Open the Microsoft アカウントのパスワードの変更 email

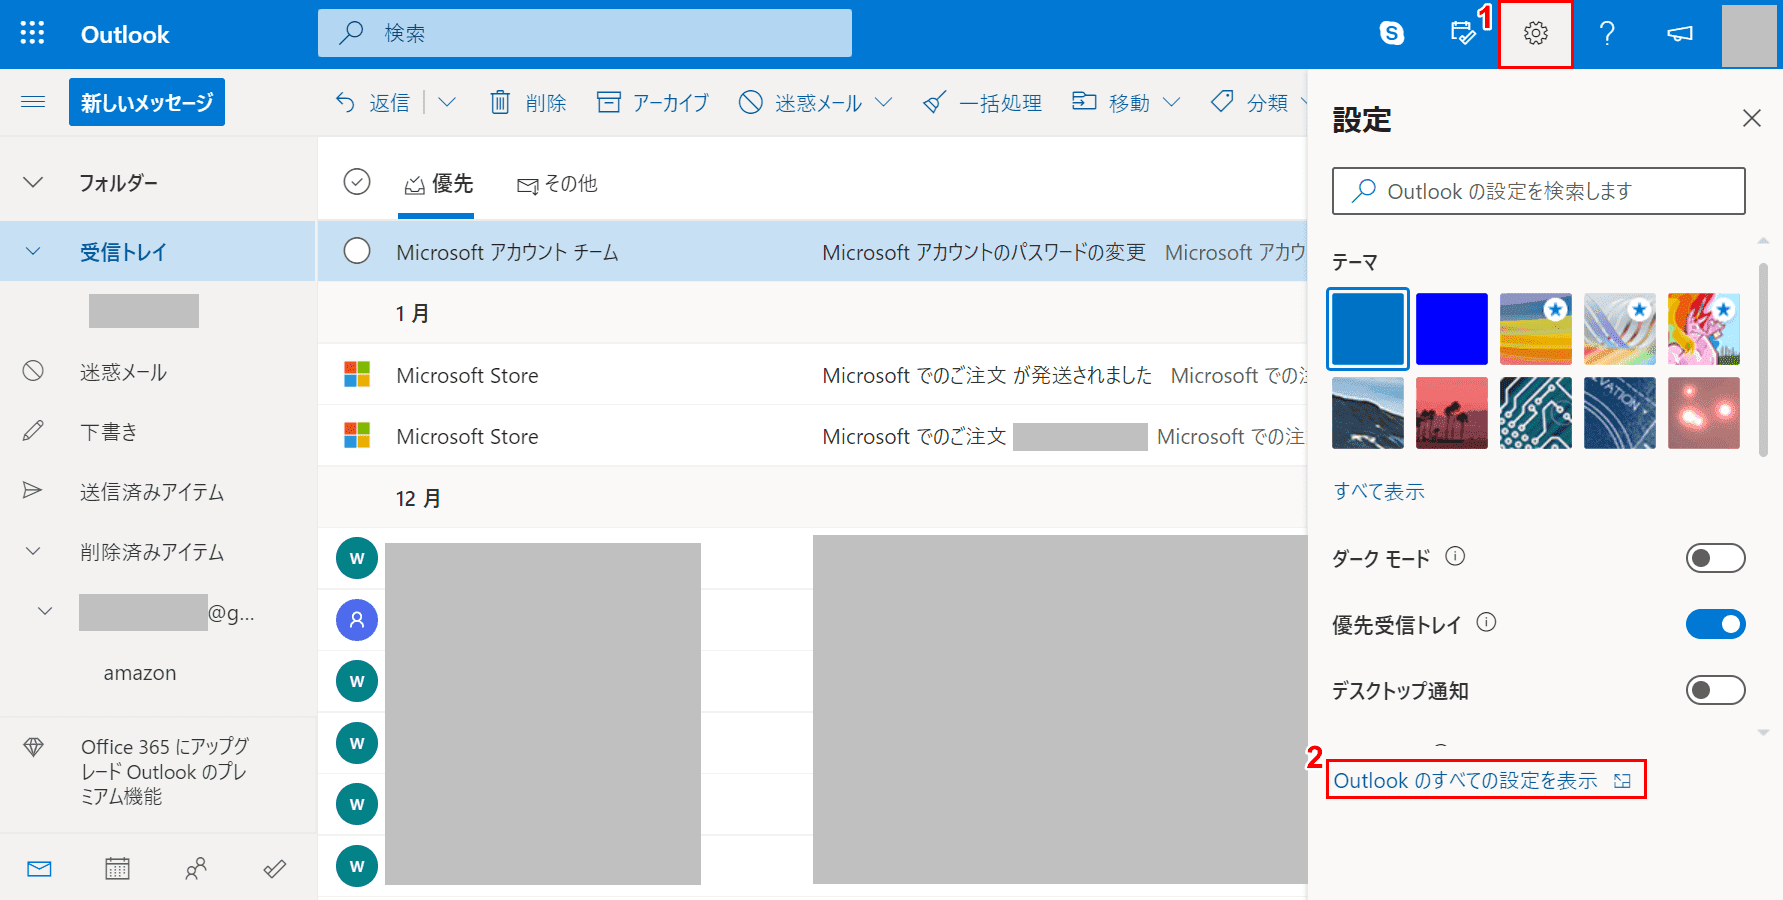click(812, 251)
